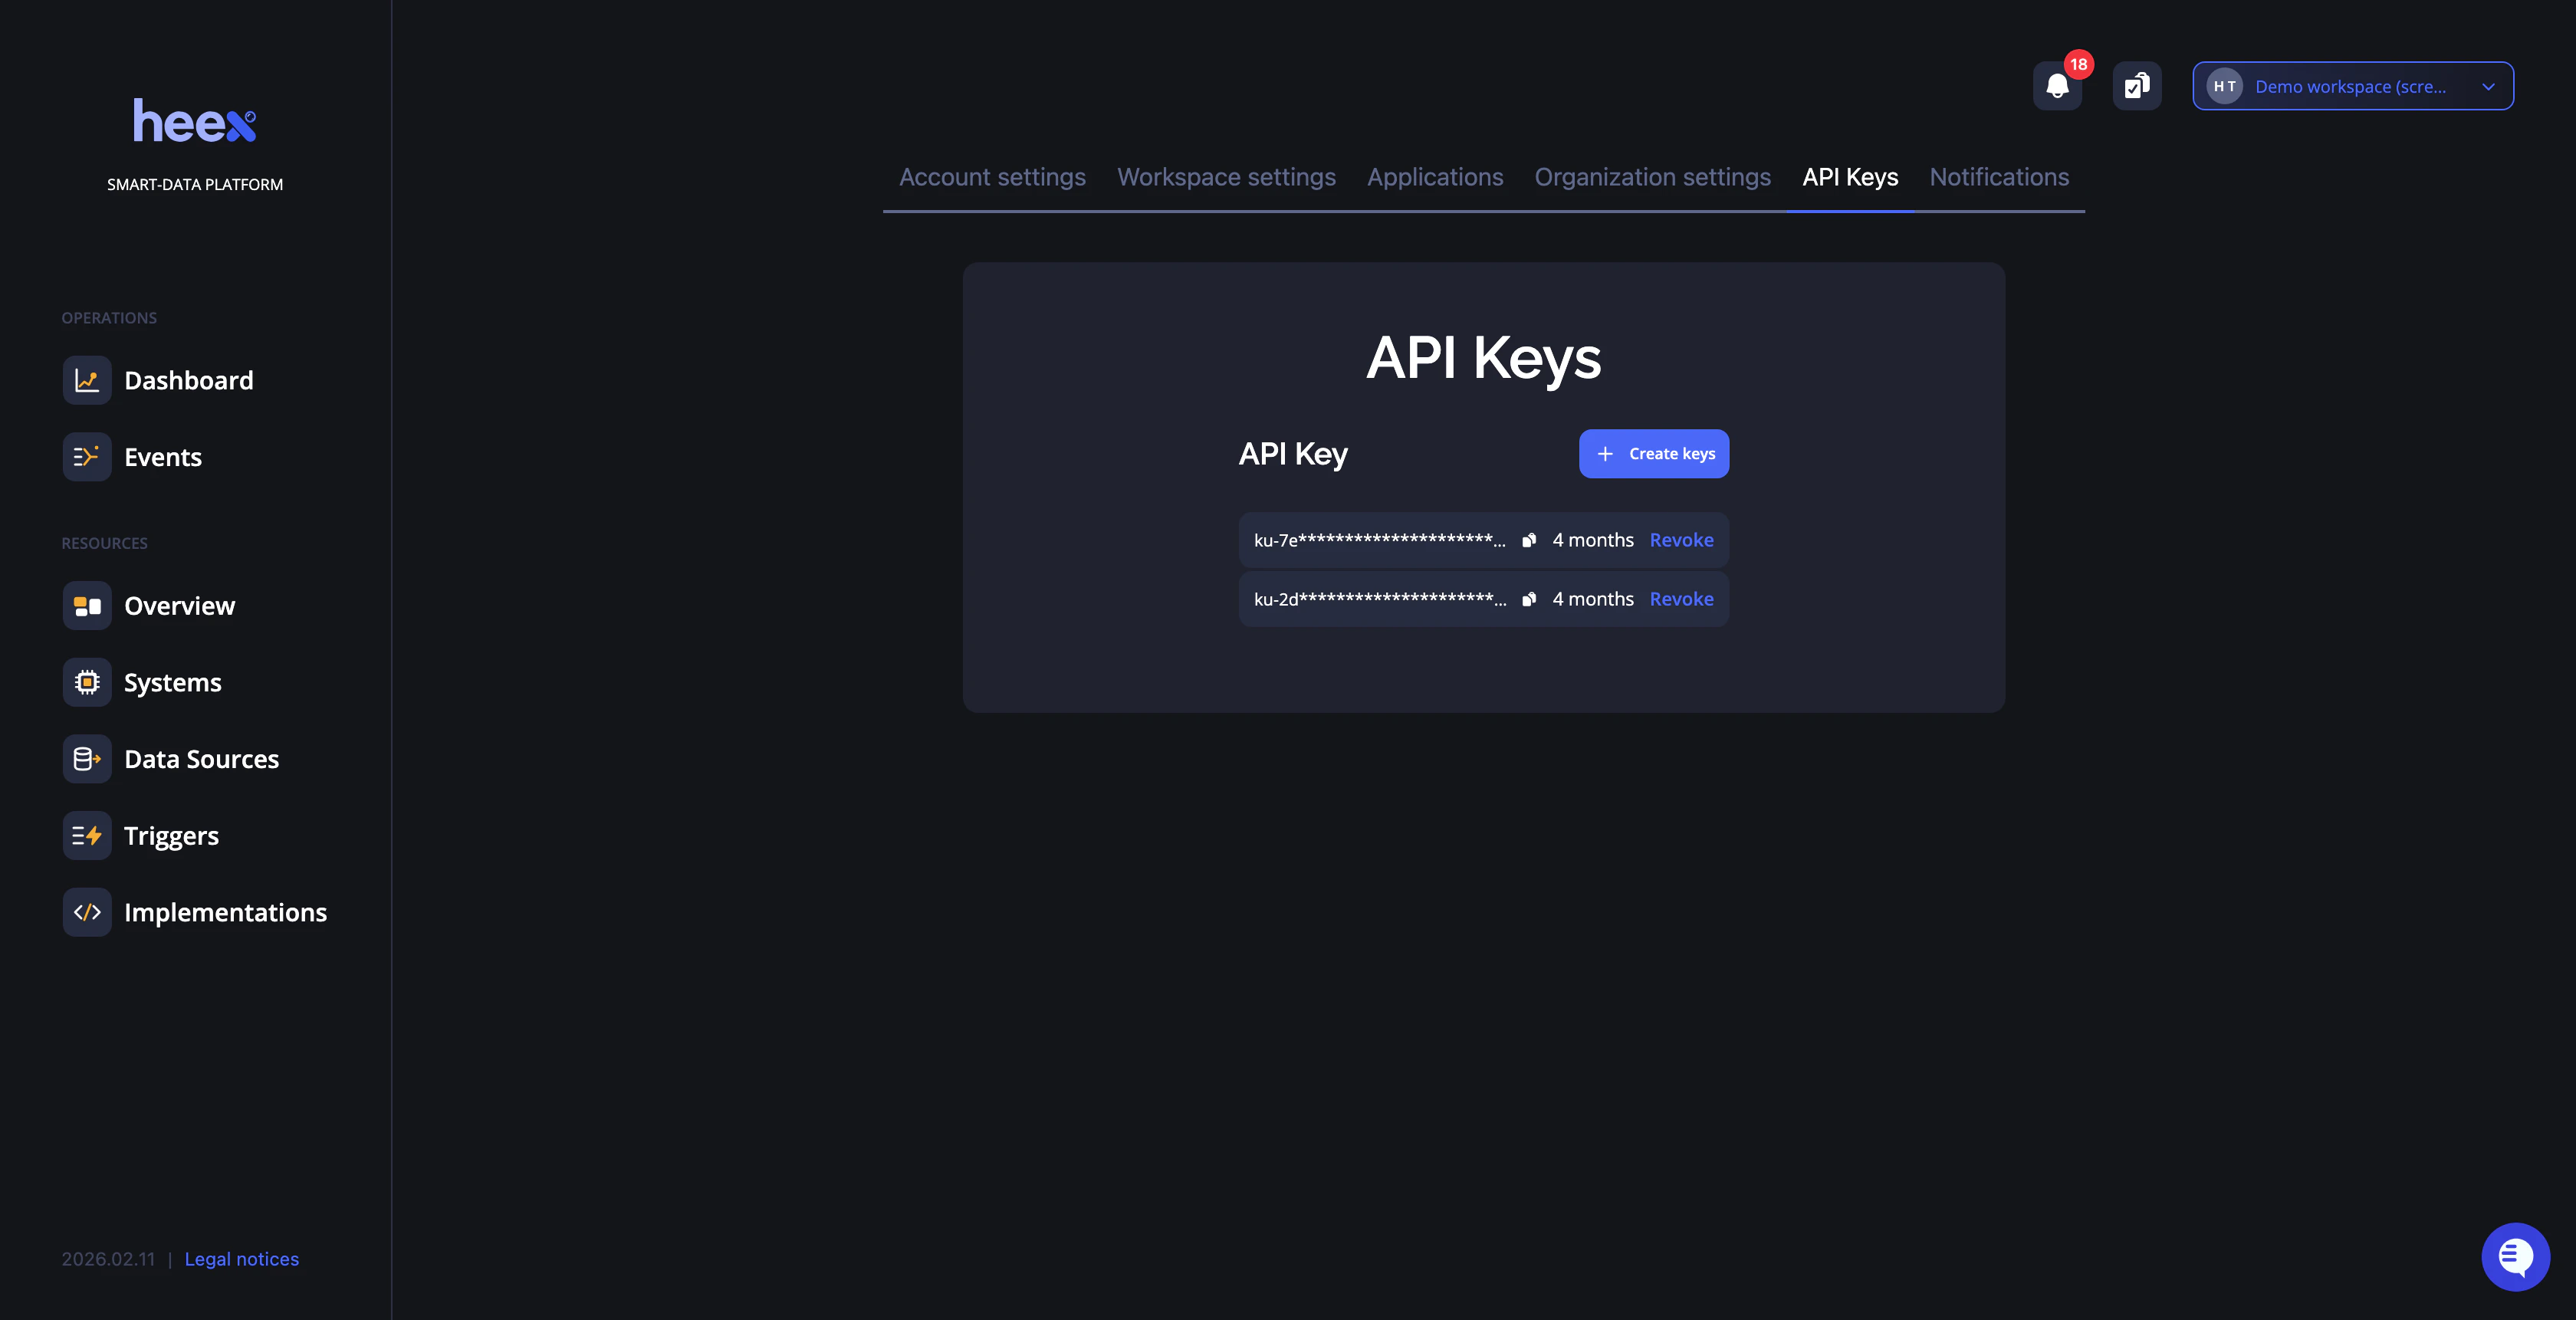Open the chat support bubble
The image size is (2576, 1320).
point(2516,1256)
